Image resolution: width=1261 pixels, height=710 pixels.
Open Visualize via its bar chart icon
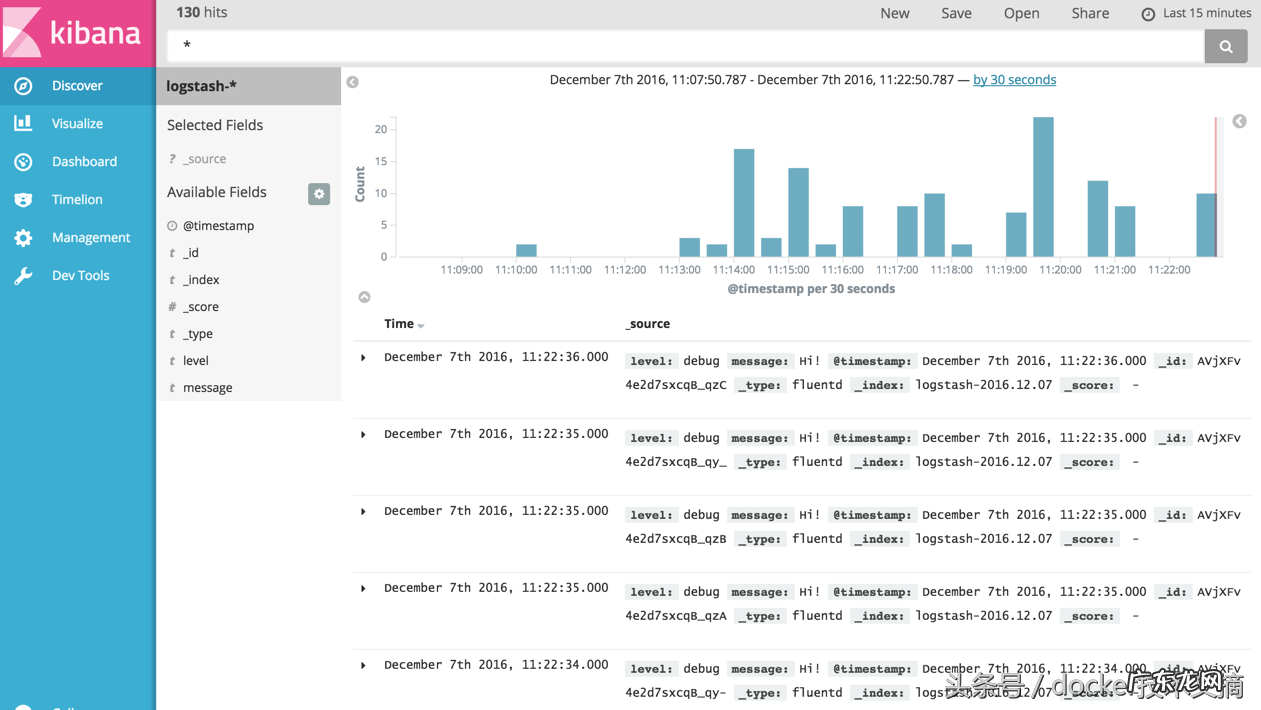click(x=23, y=123)
